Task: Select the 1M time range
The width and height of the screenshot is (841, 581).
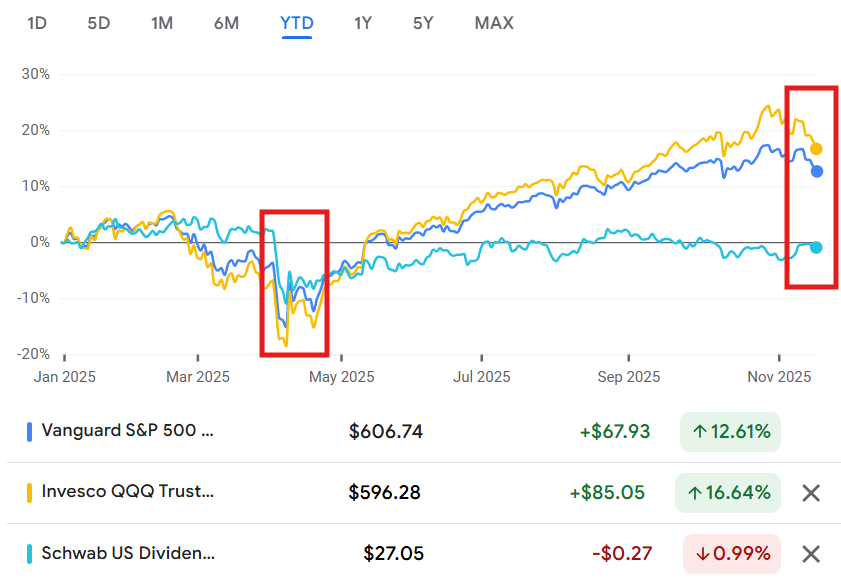Action: [x=162, y=22]
